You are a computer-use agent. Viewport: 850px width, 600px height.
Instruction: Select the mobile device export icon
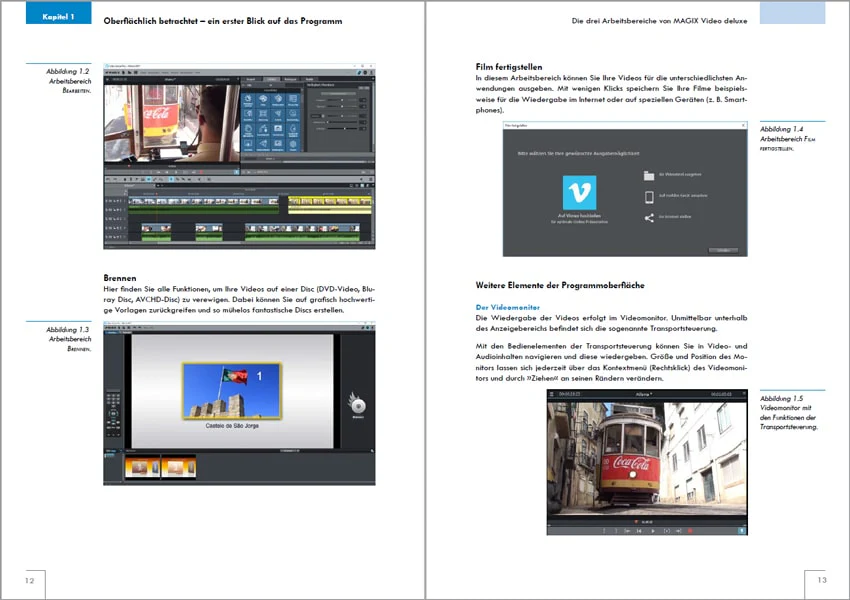pos(649,197)
